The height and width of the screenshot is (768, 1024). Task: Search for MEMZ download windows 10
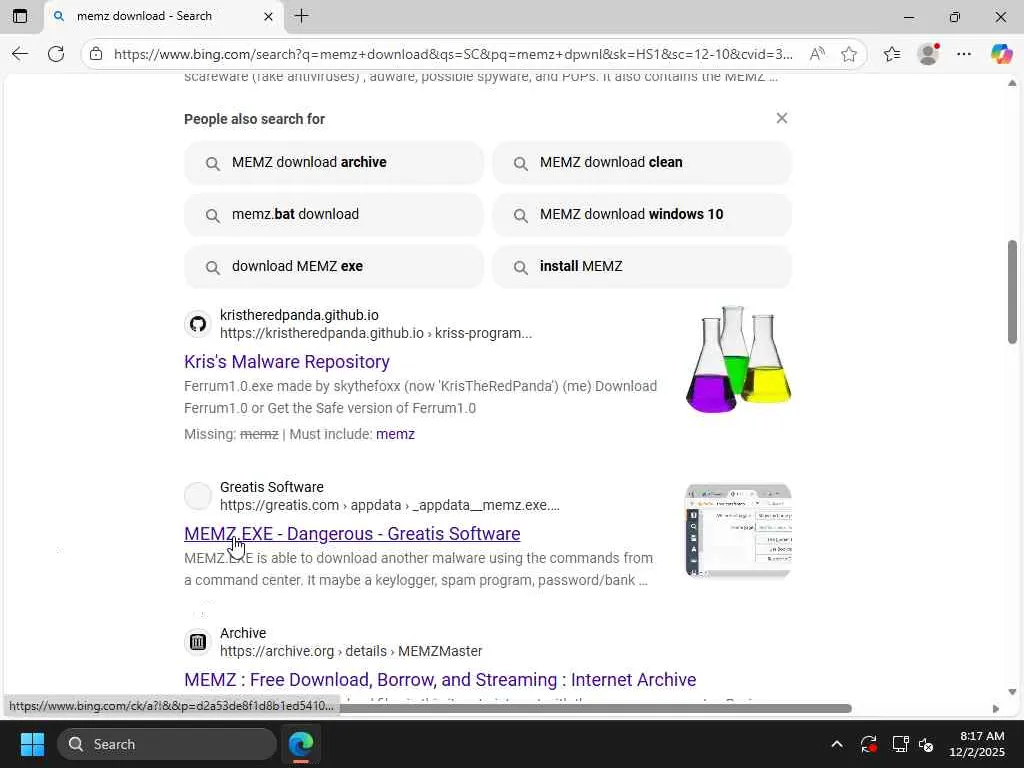pyautogui.click(x=642, y=214)
